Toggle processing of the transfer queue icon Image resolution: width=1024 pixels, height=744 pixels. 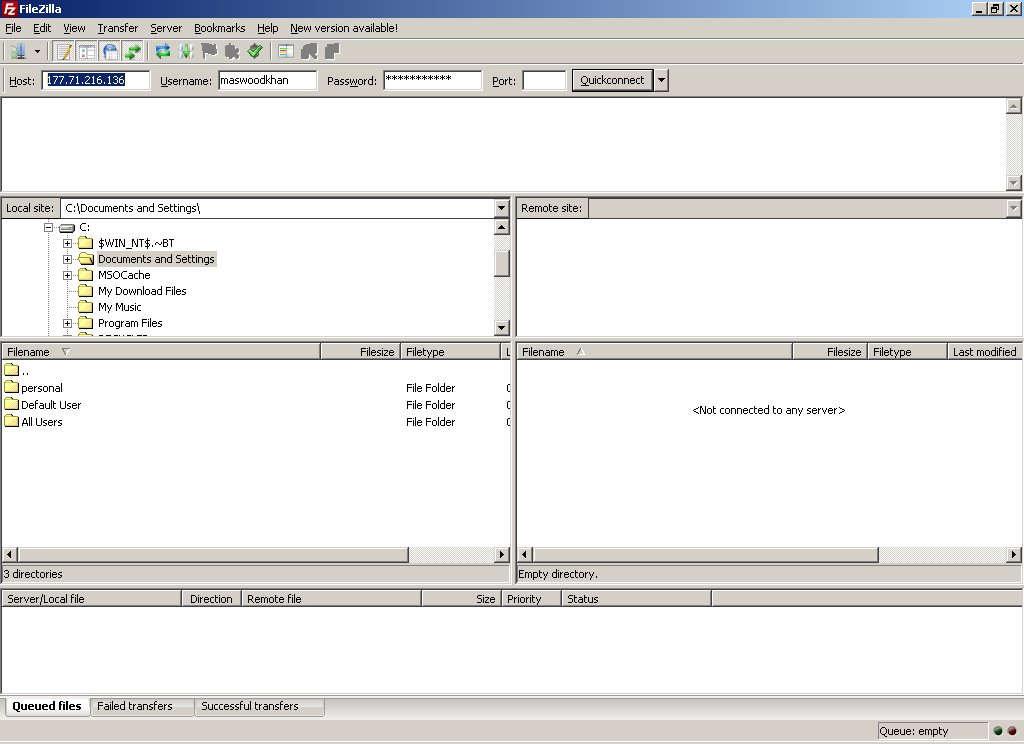185,51
